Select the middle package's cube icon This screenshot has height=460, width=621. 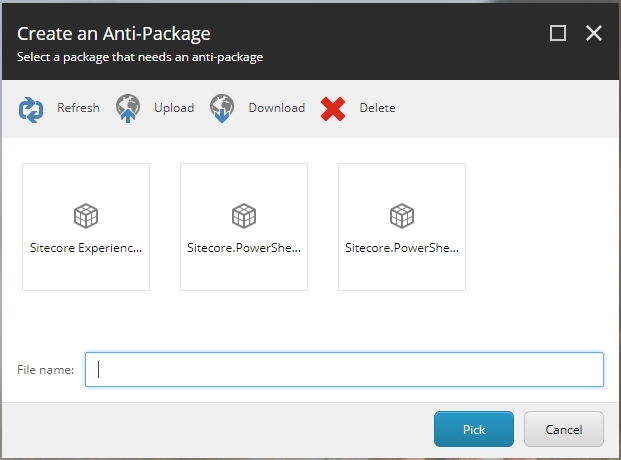pos(244,215)
